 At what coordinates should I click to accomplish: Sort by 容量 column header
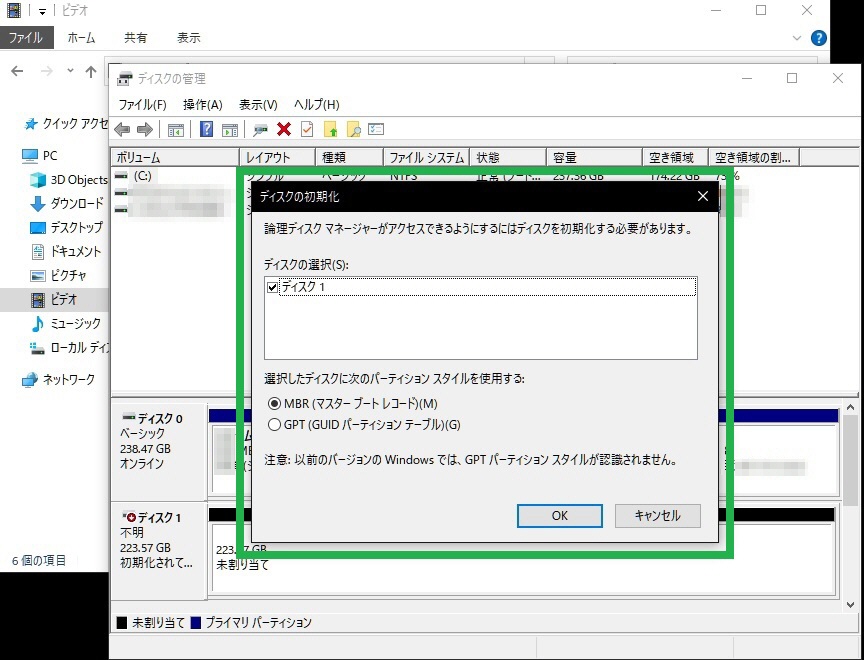pyautogui.click(x=595, y=158)
